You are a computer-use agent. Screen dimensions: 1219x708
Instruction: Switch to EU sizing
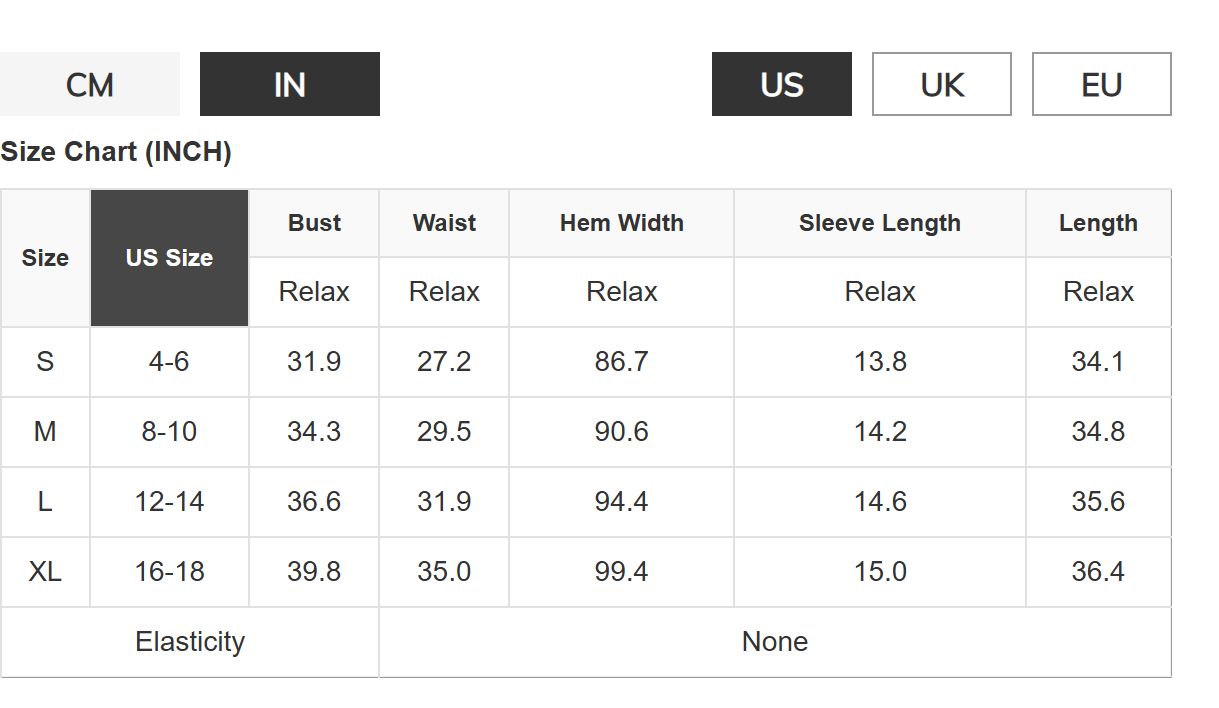tap(1101, 85)
